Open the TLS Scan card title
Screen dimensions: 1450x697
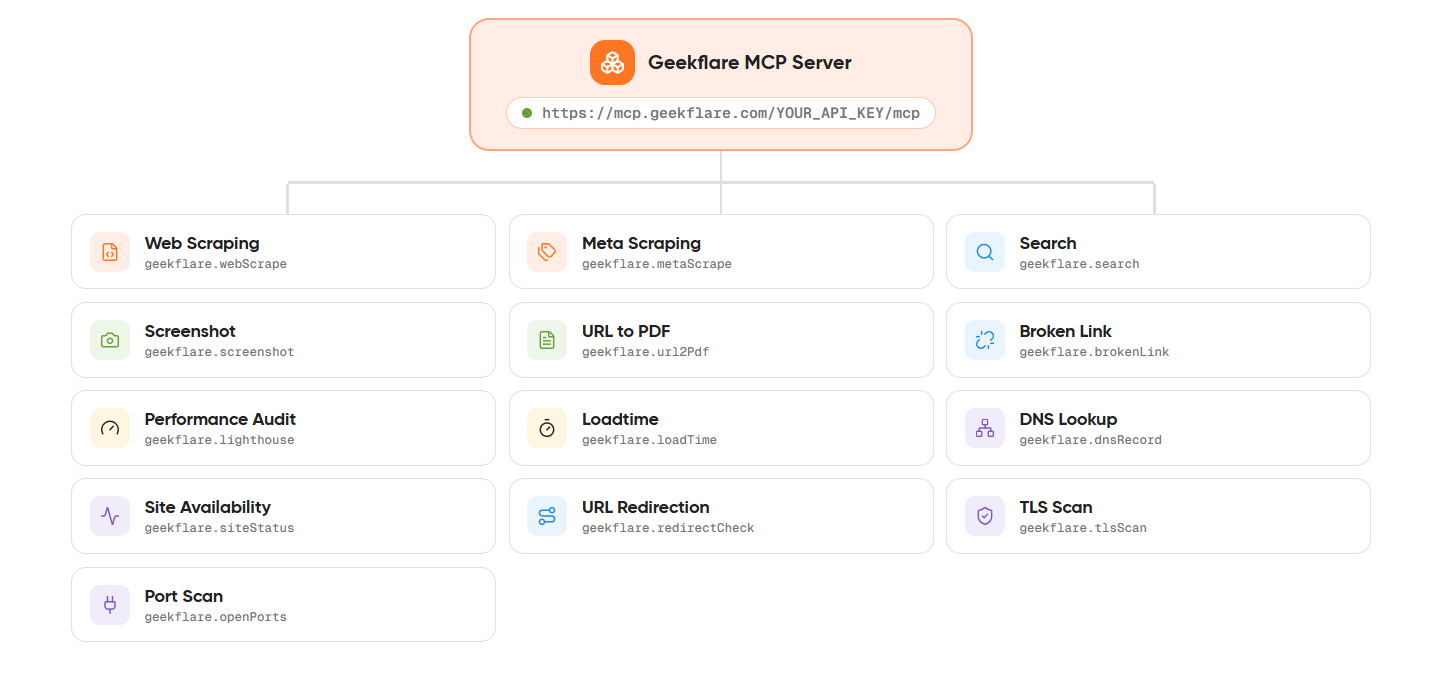coord(1056,507)
